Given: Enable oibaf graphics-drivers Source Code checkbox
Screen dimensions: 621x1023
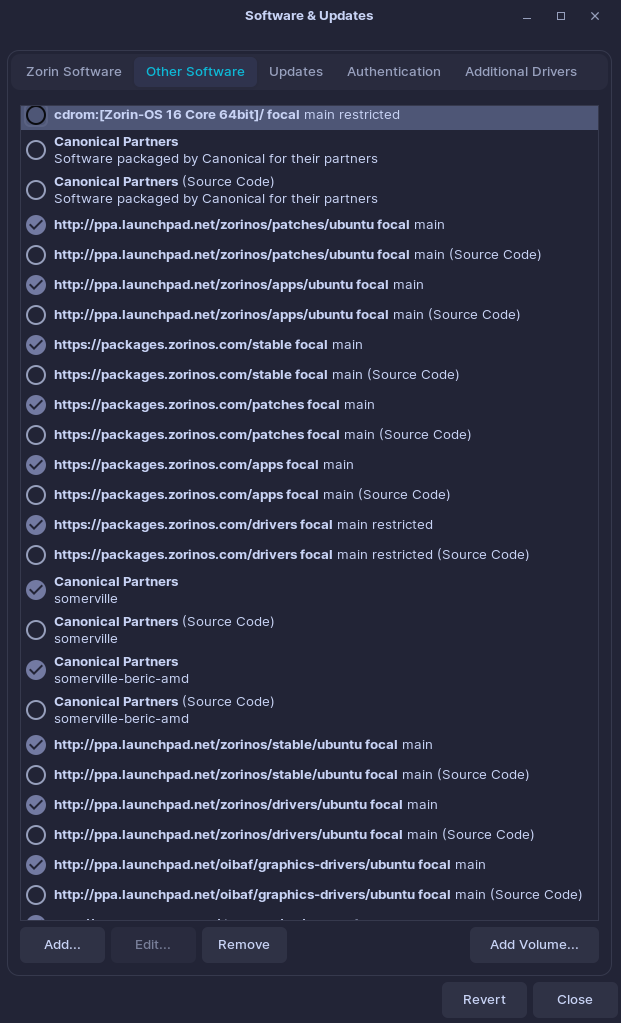Looking at the screenshot, I should (36, 895).
